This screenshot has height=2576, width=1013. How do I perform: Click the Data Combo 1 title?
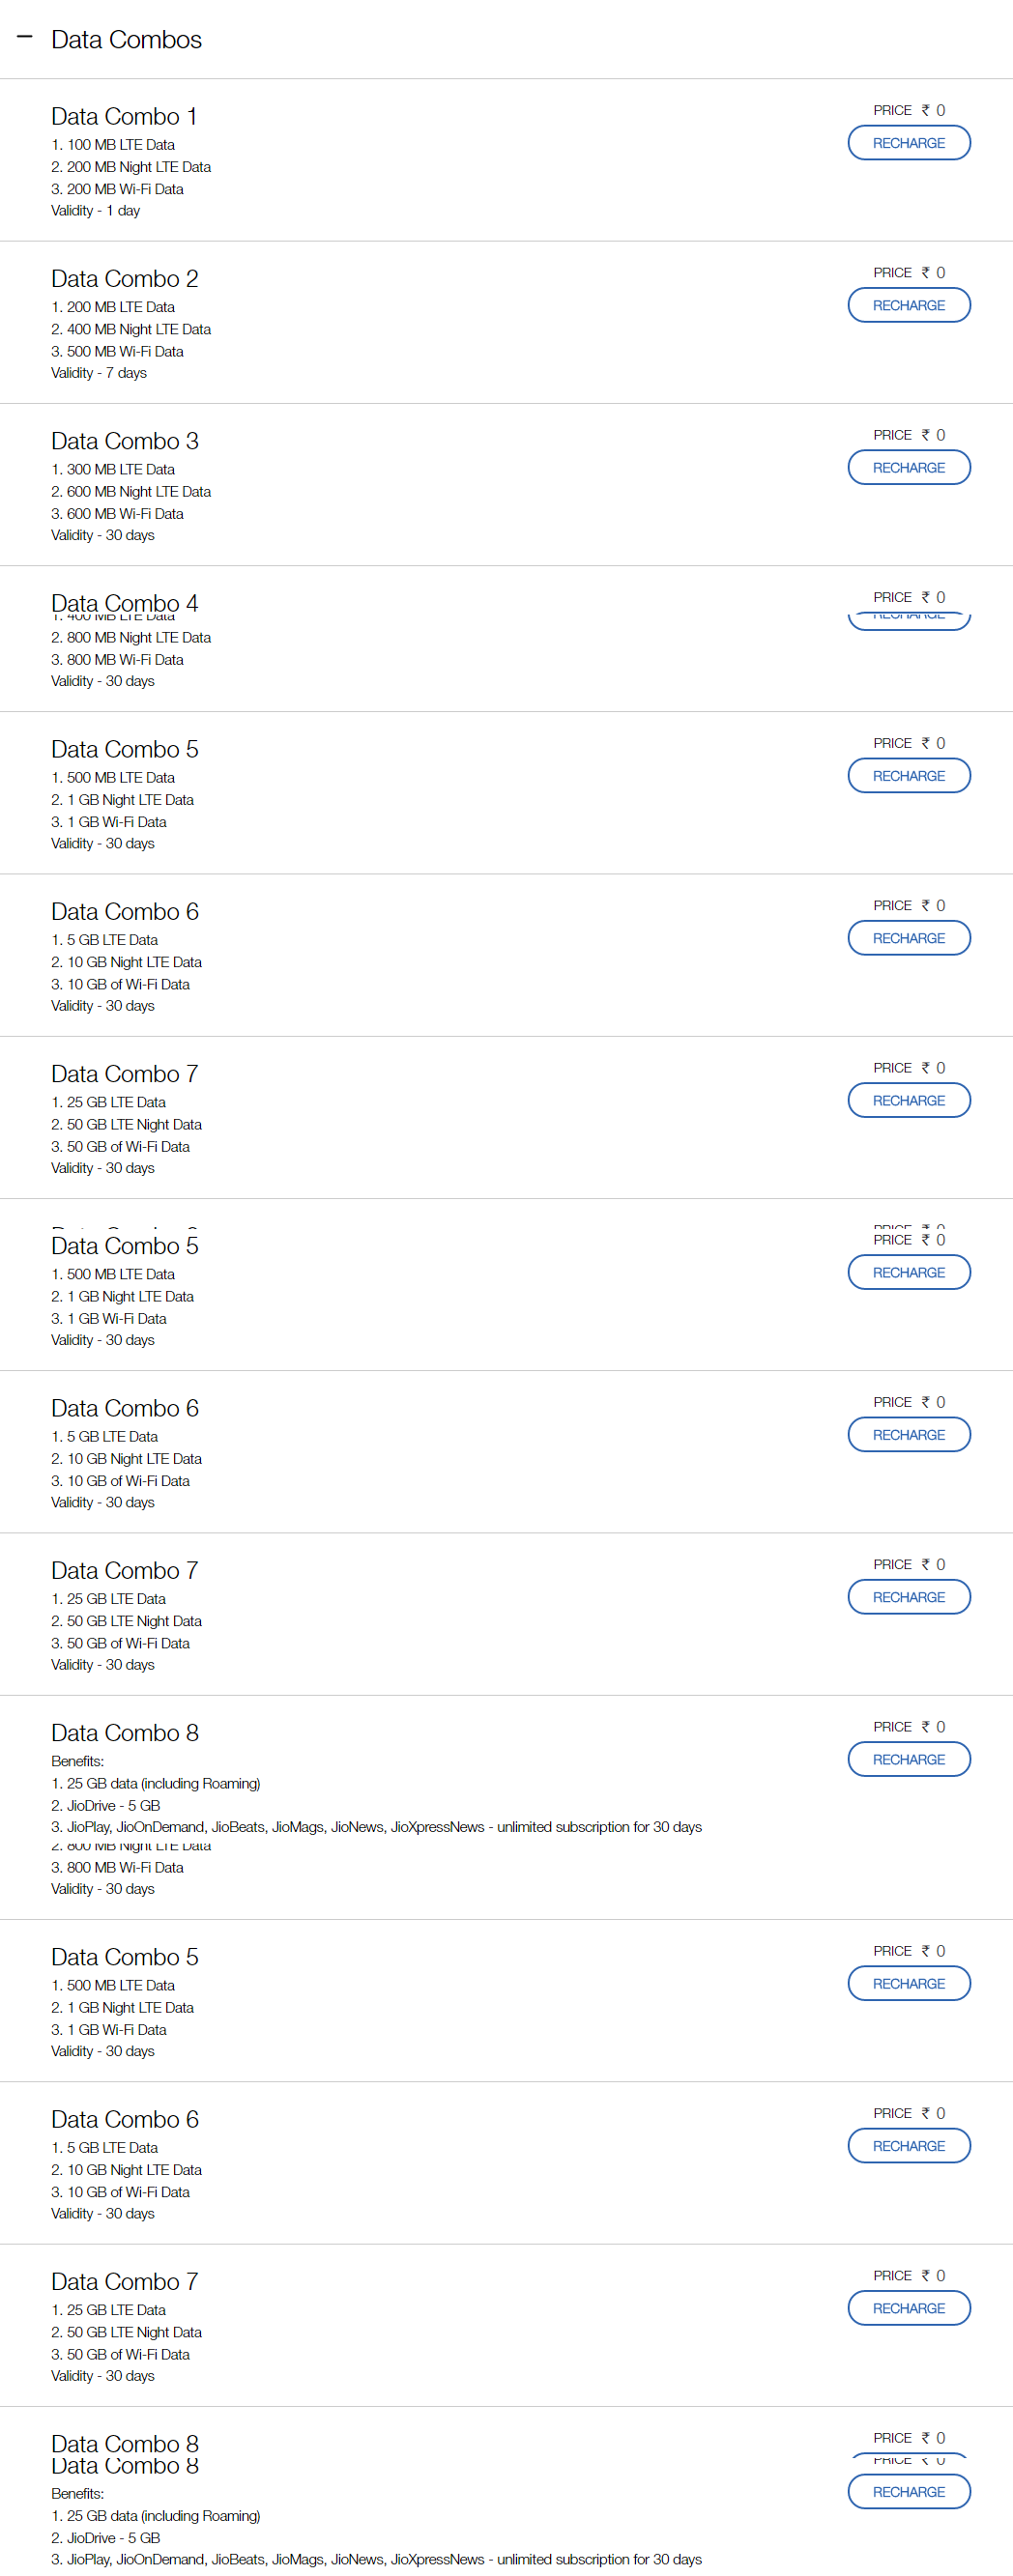coord(124,116)
